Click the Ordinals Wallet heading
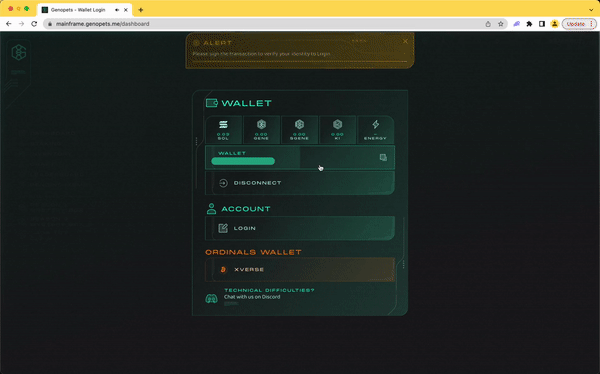The width and height of the screenshot is (600, 374). [x=253, y=252]
